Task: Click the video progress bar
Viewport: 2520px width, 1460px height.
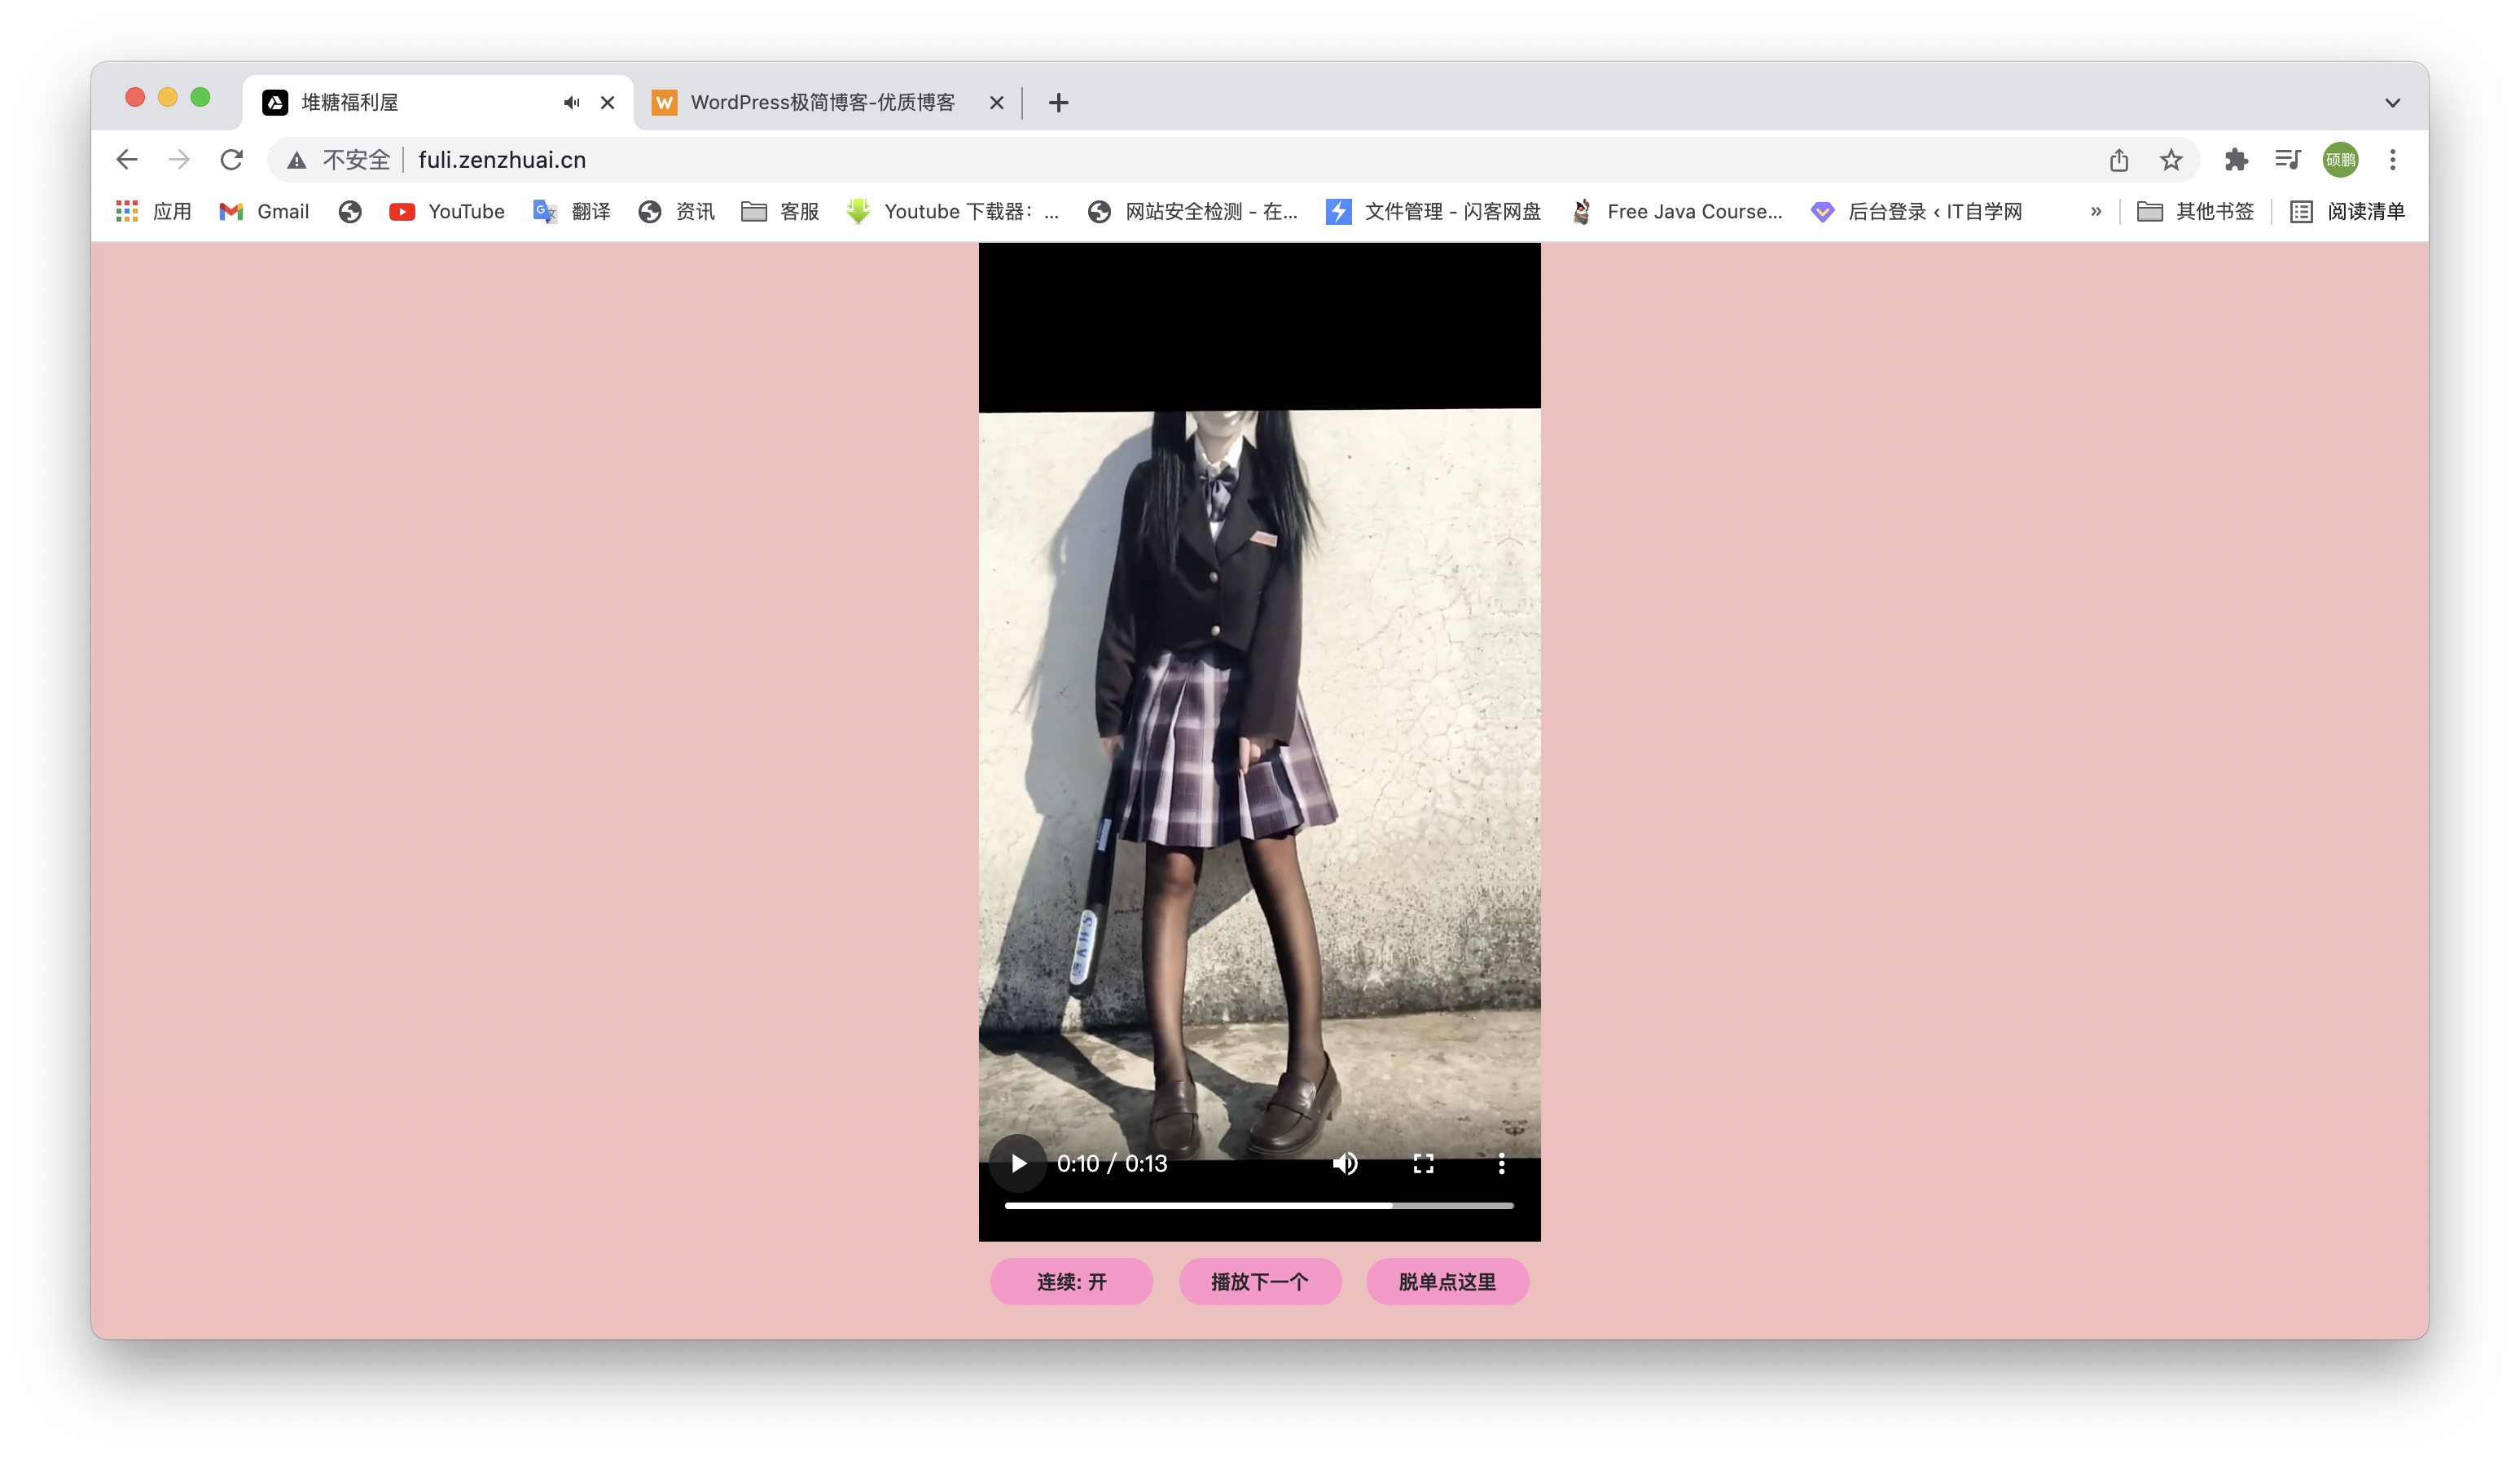Action: (x=1259, y=1206)
